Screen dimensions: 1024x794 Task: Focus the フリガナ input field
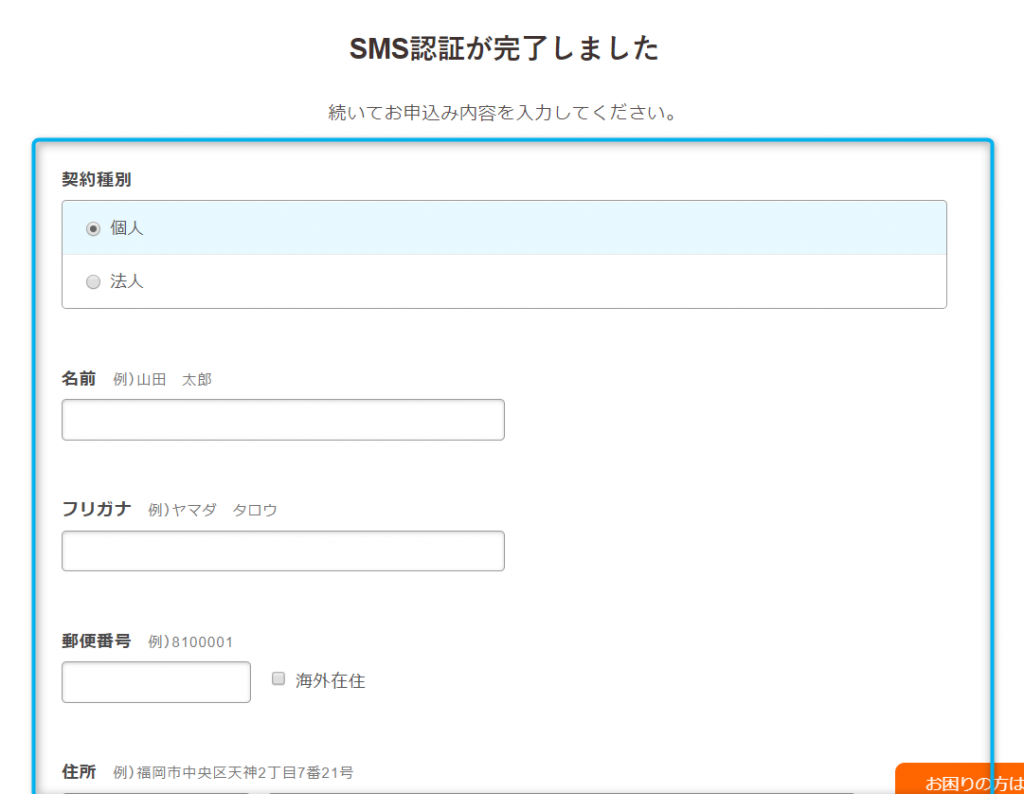[x=283, y=551]
